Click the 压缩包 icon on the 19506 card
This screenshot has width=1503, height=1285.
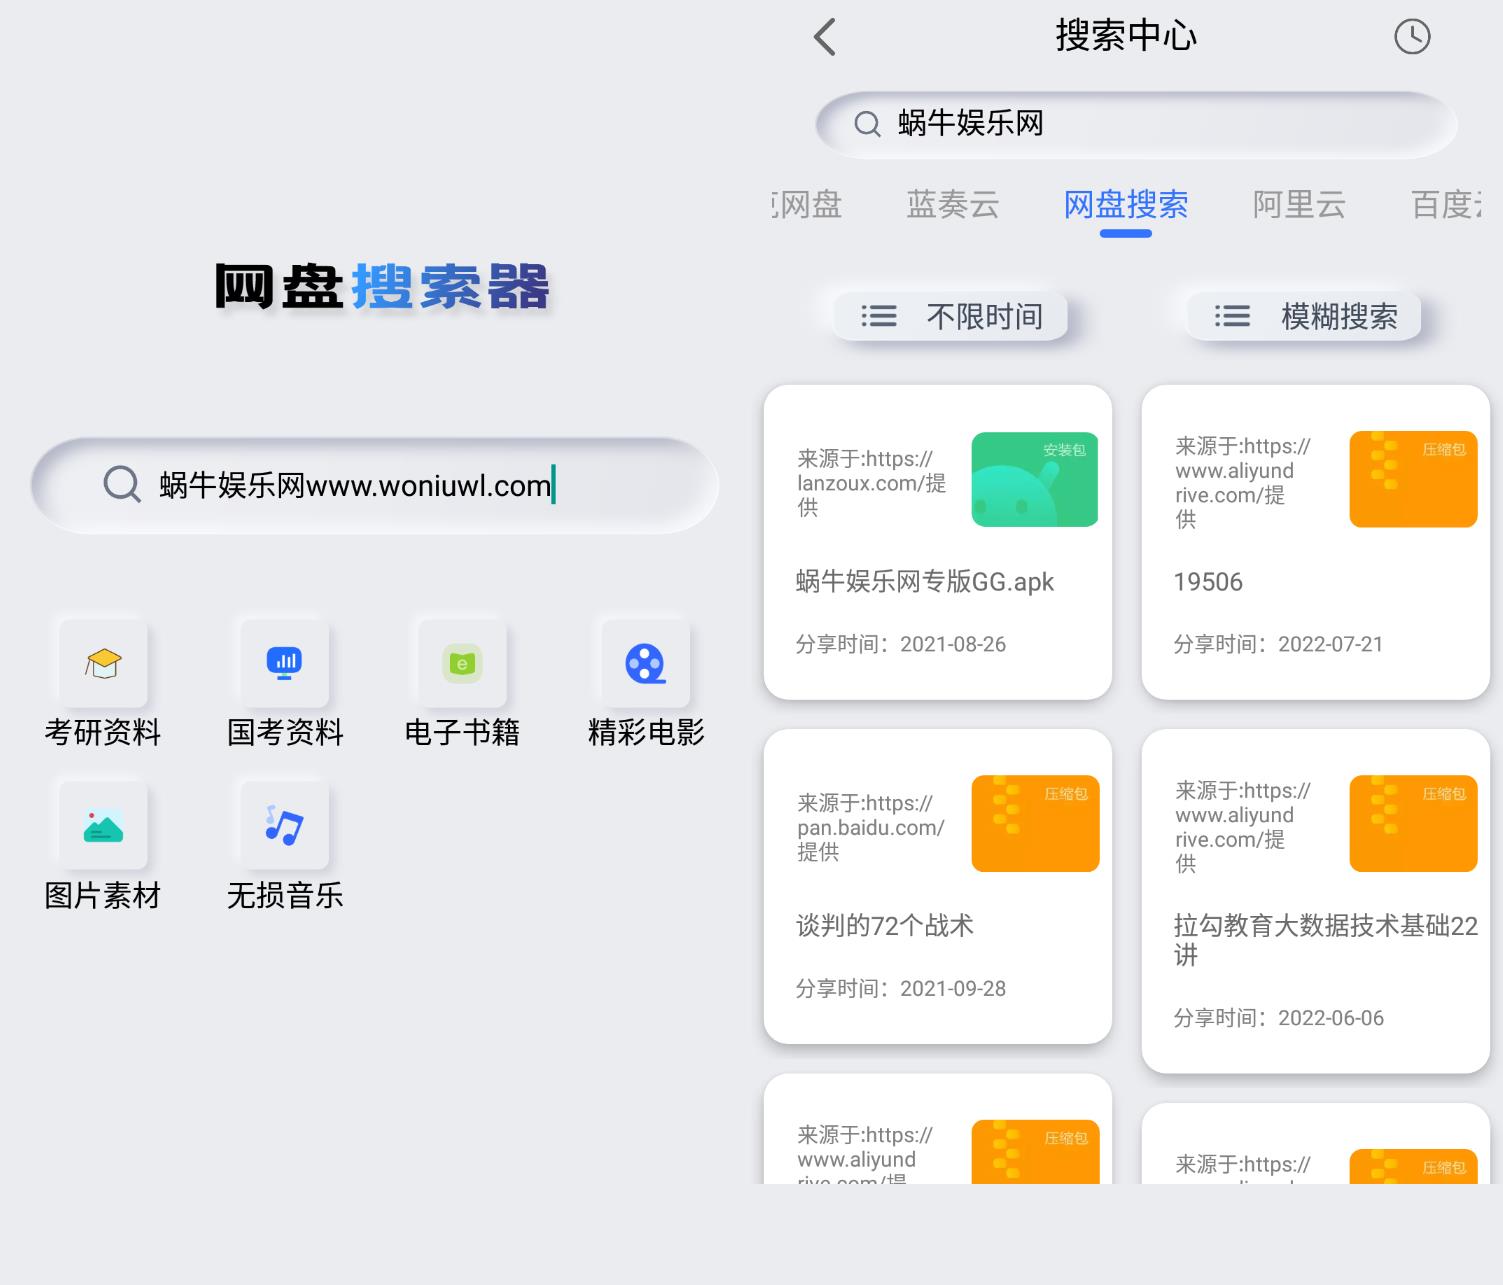1413,479
